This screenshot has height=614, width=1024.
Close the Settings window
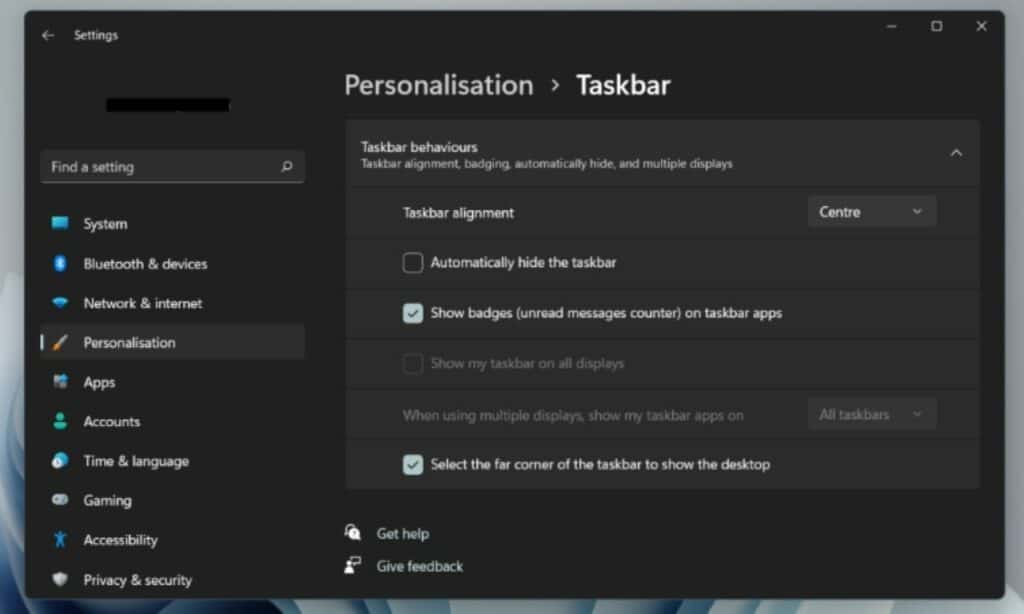point(981,26)
